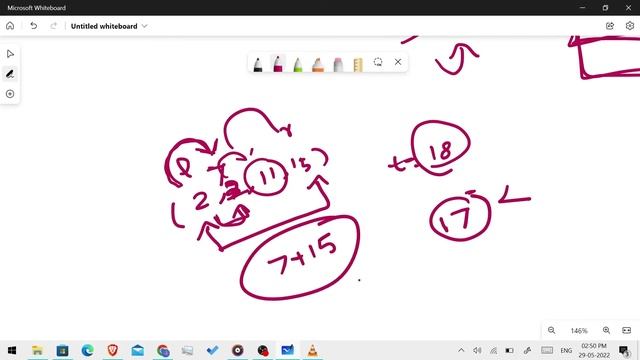Zoom out of the canvas
This screenshot has width=640, height=360.
[x=551, y=330]
